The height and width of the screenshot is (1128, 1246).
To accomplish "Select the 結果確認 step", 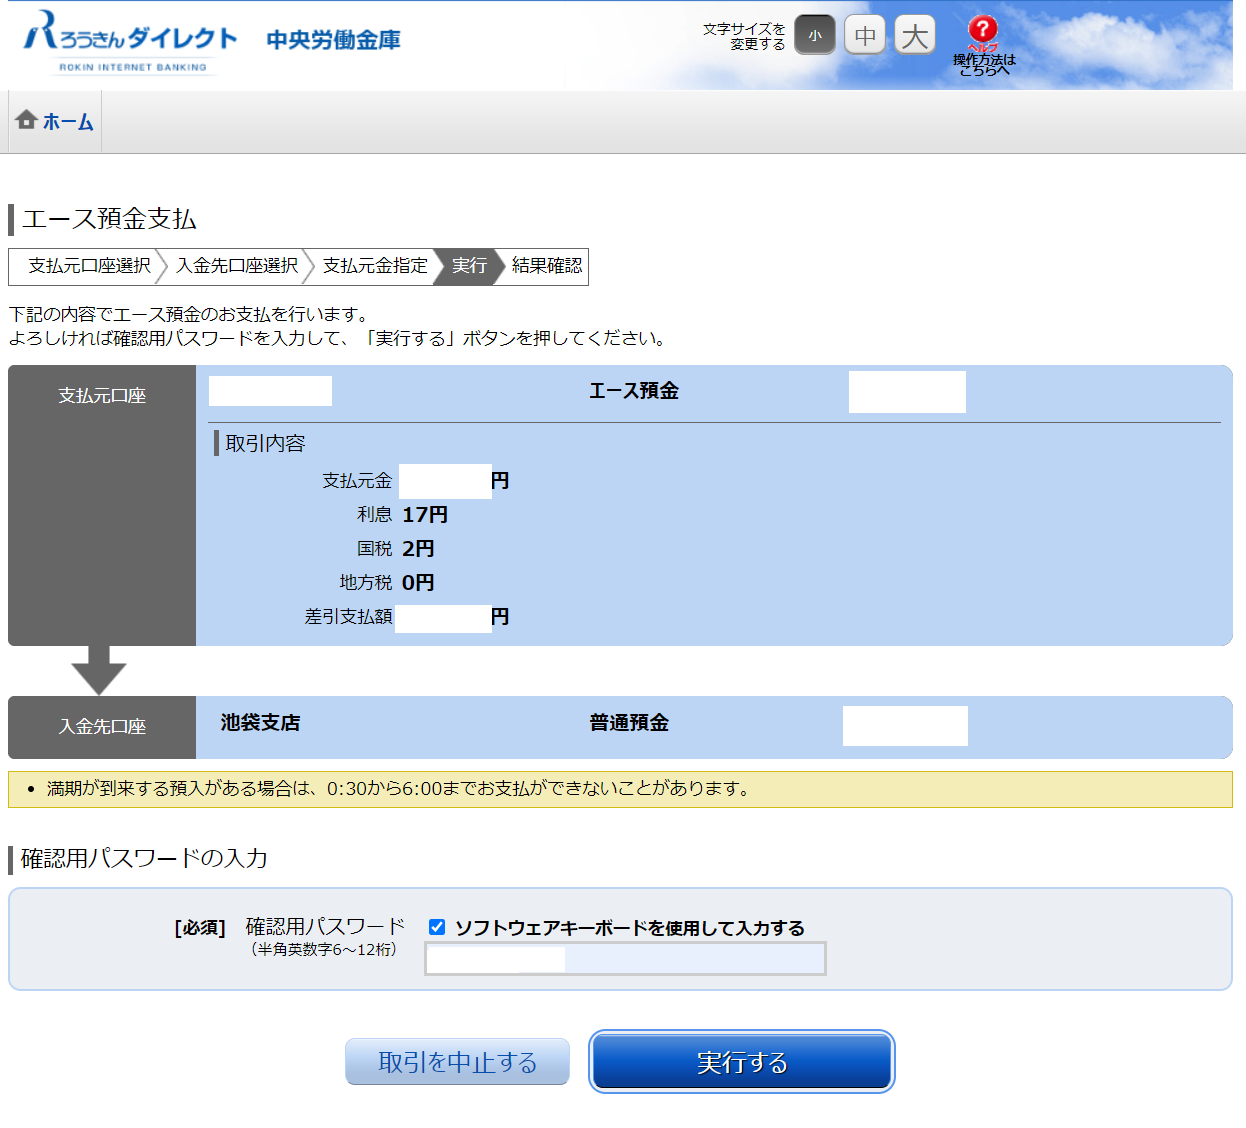I will (546, 266).
